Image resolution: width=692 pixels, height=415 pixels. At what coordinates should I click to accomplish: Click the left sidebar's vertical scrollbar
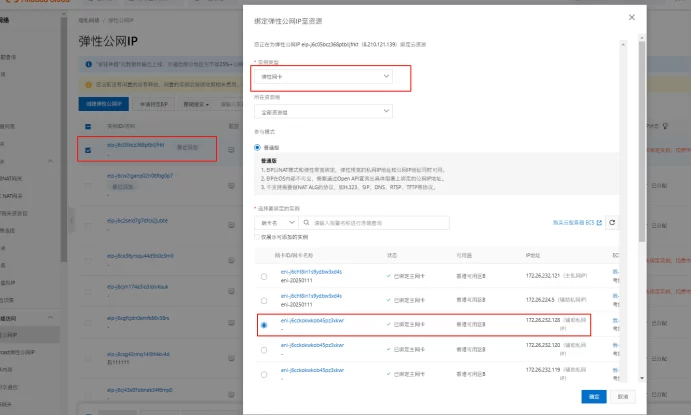pos(64,139)
